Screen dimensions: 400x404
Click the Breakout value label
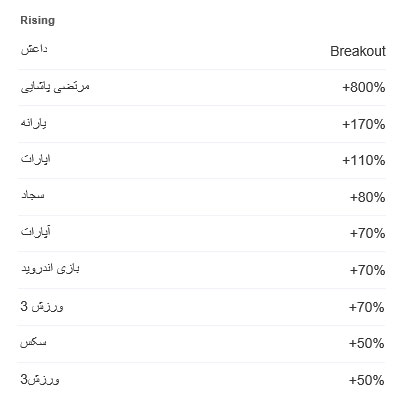click(x=358, y=51)
